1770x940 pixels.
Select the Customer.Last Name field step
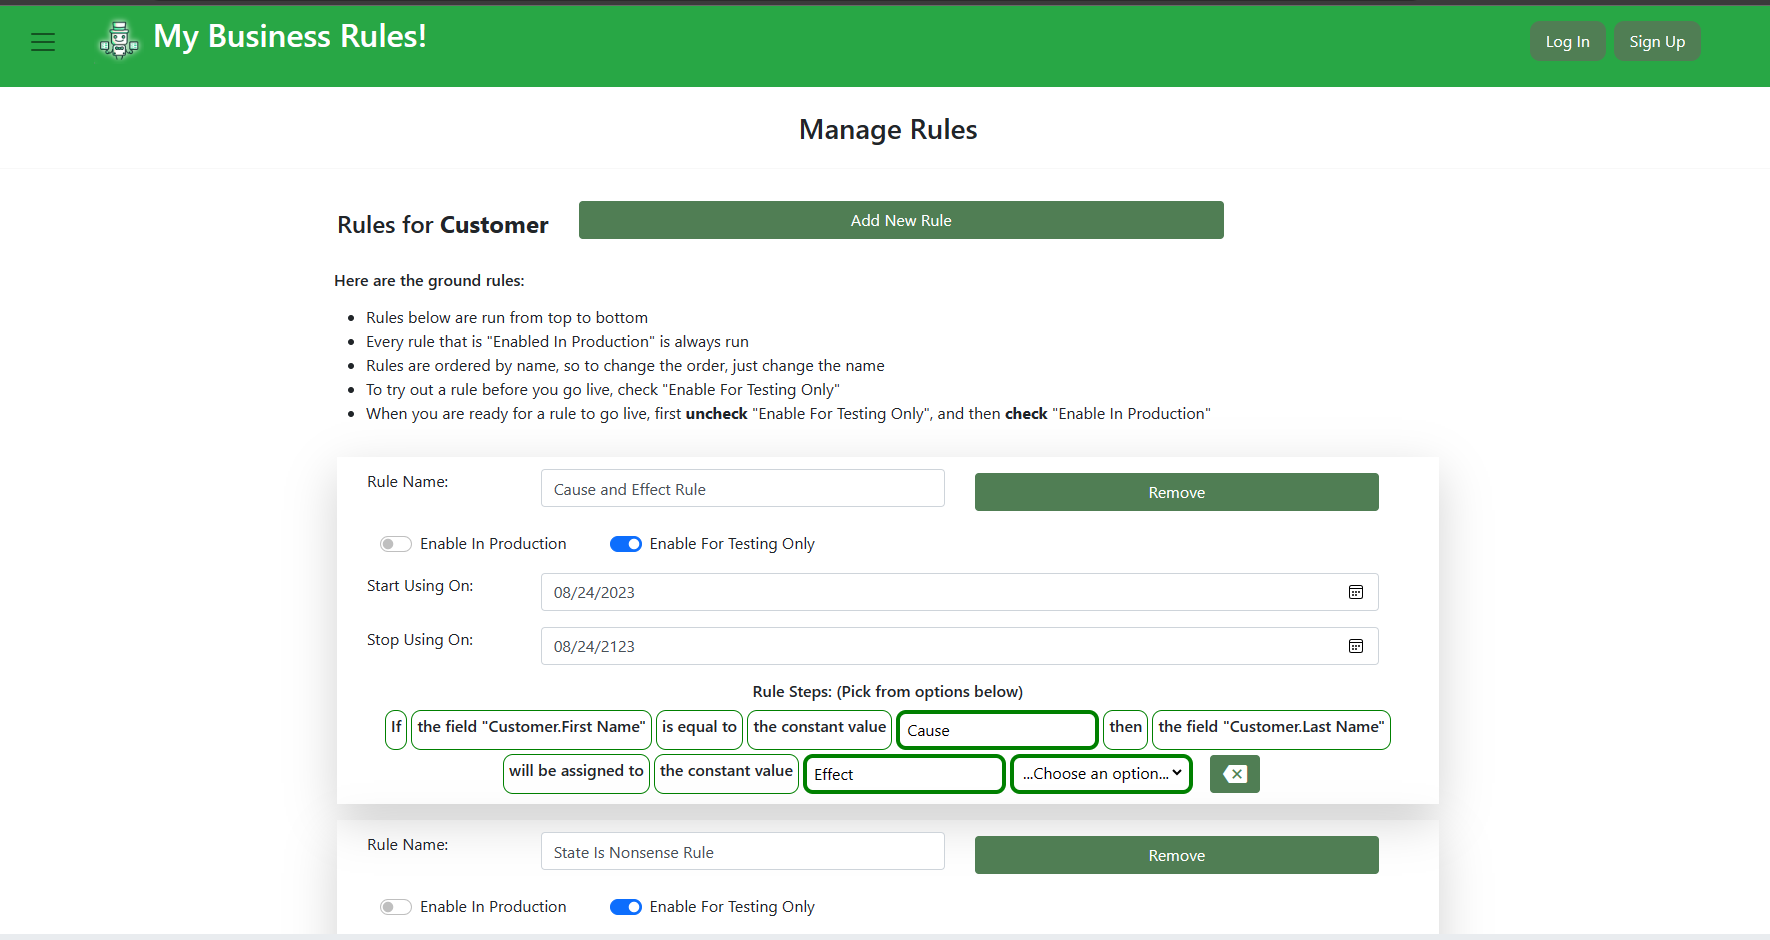pos(1271,729)
